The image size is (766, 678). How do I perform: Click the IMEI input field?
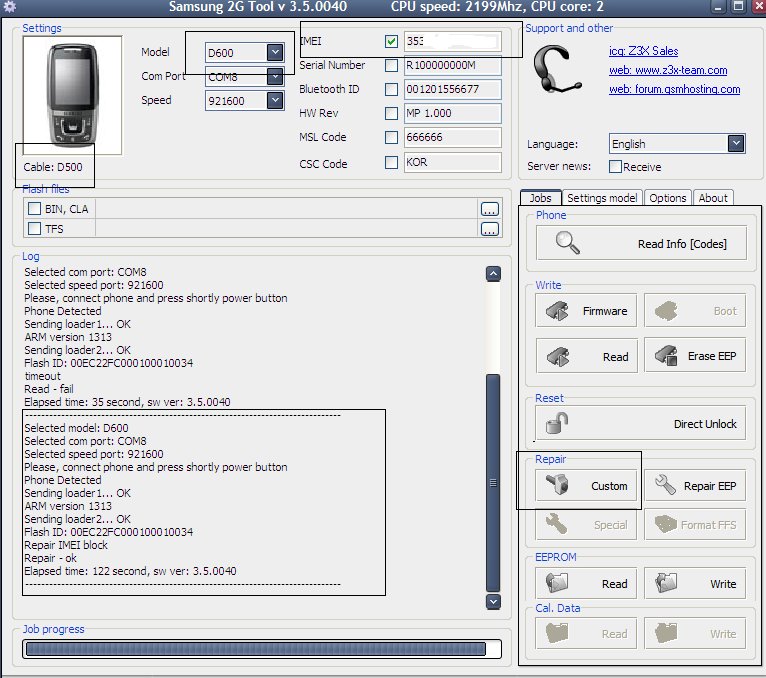click(452, 41)
